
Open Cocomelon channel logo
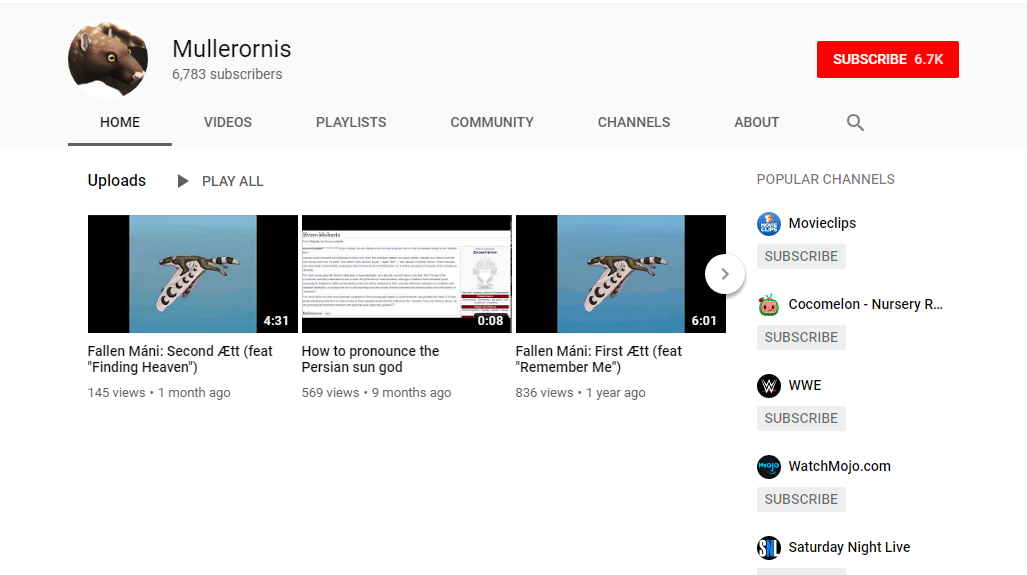[768, 305]
